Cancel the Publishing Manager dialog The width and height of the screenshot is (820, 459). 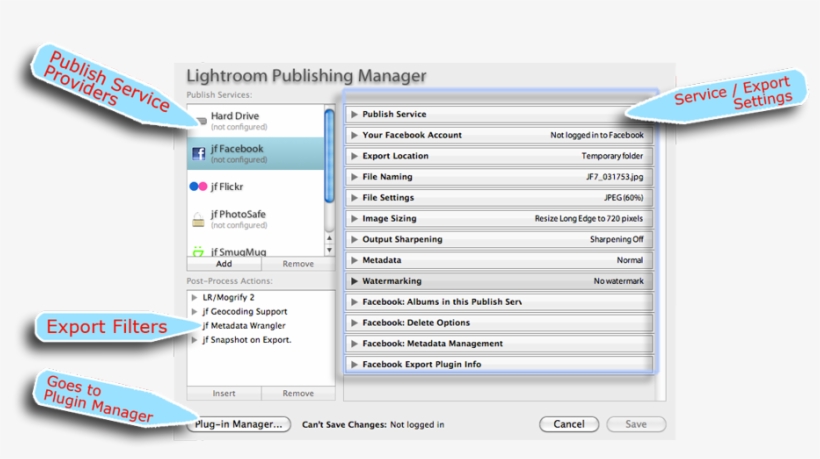(x=569, y=424)
